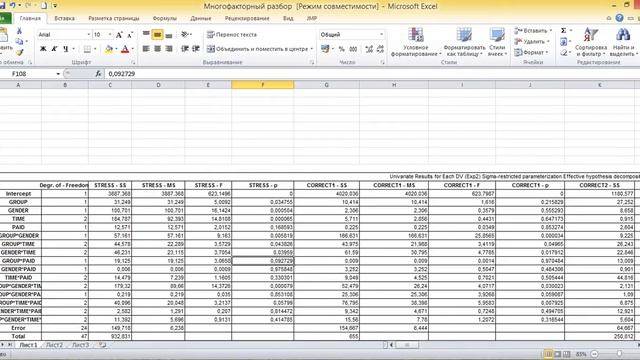Click the text orientation icon
This screenshot has width=640, height=360.
185,35
